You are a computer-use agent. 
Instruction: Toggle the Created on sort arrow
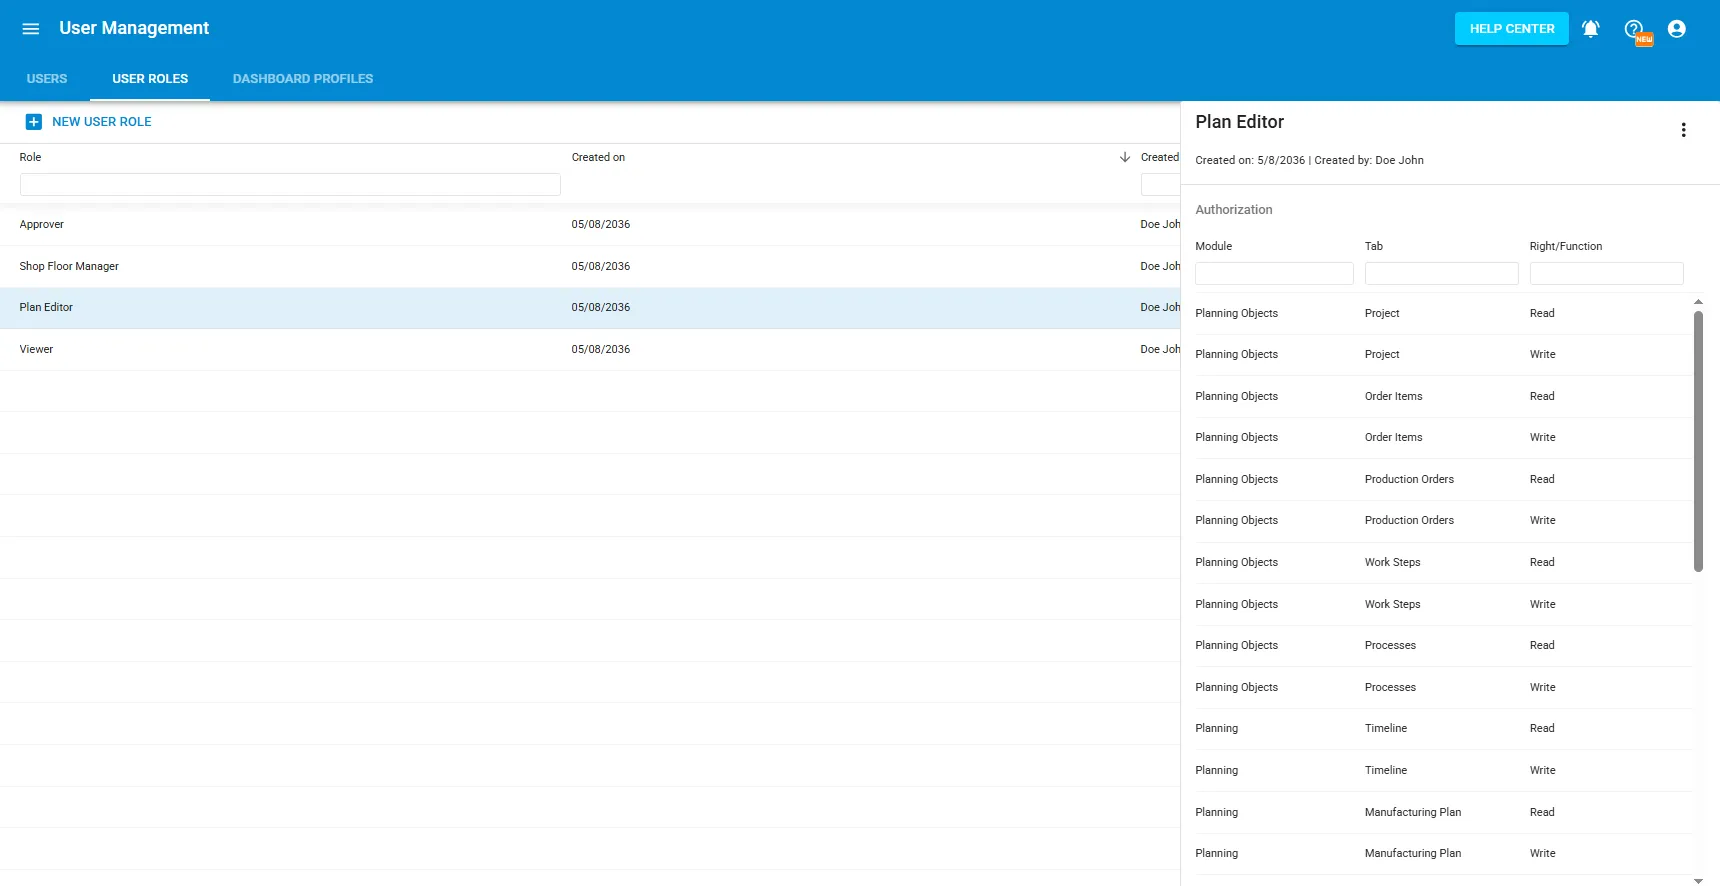[1125, 157]
